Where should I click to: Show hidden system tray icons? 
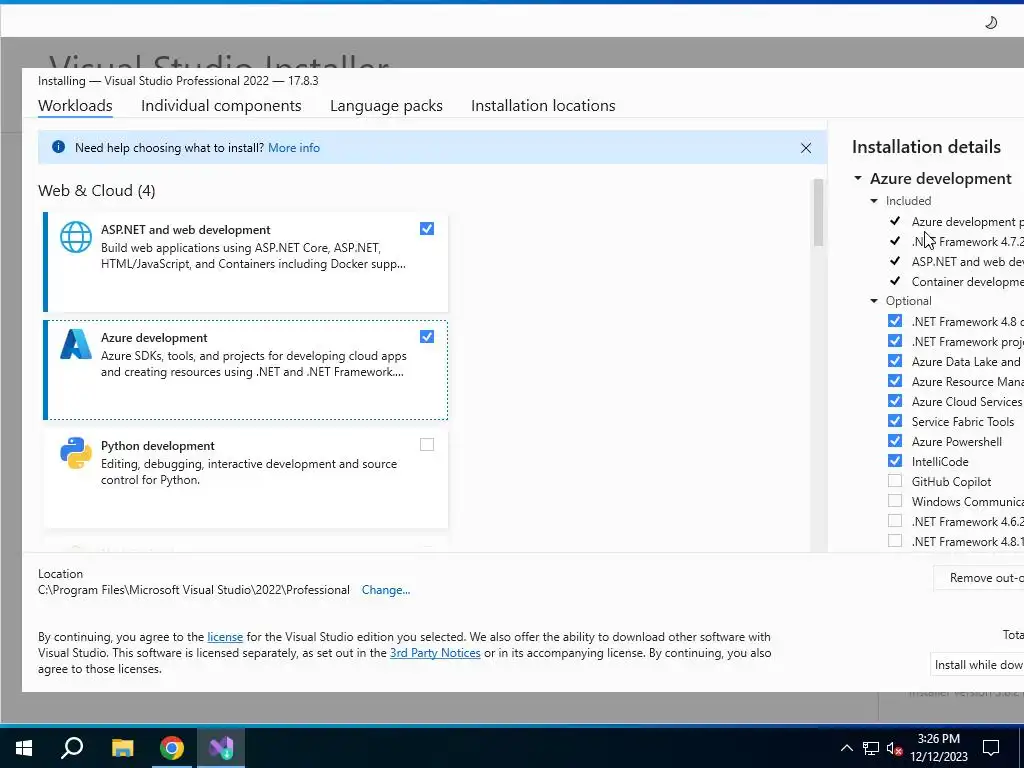(846, 748)
